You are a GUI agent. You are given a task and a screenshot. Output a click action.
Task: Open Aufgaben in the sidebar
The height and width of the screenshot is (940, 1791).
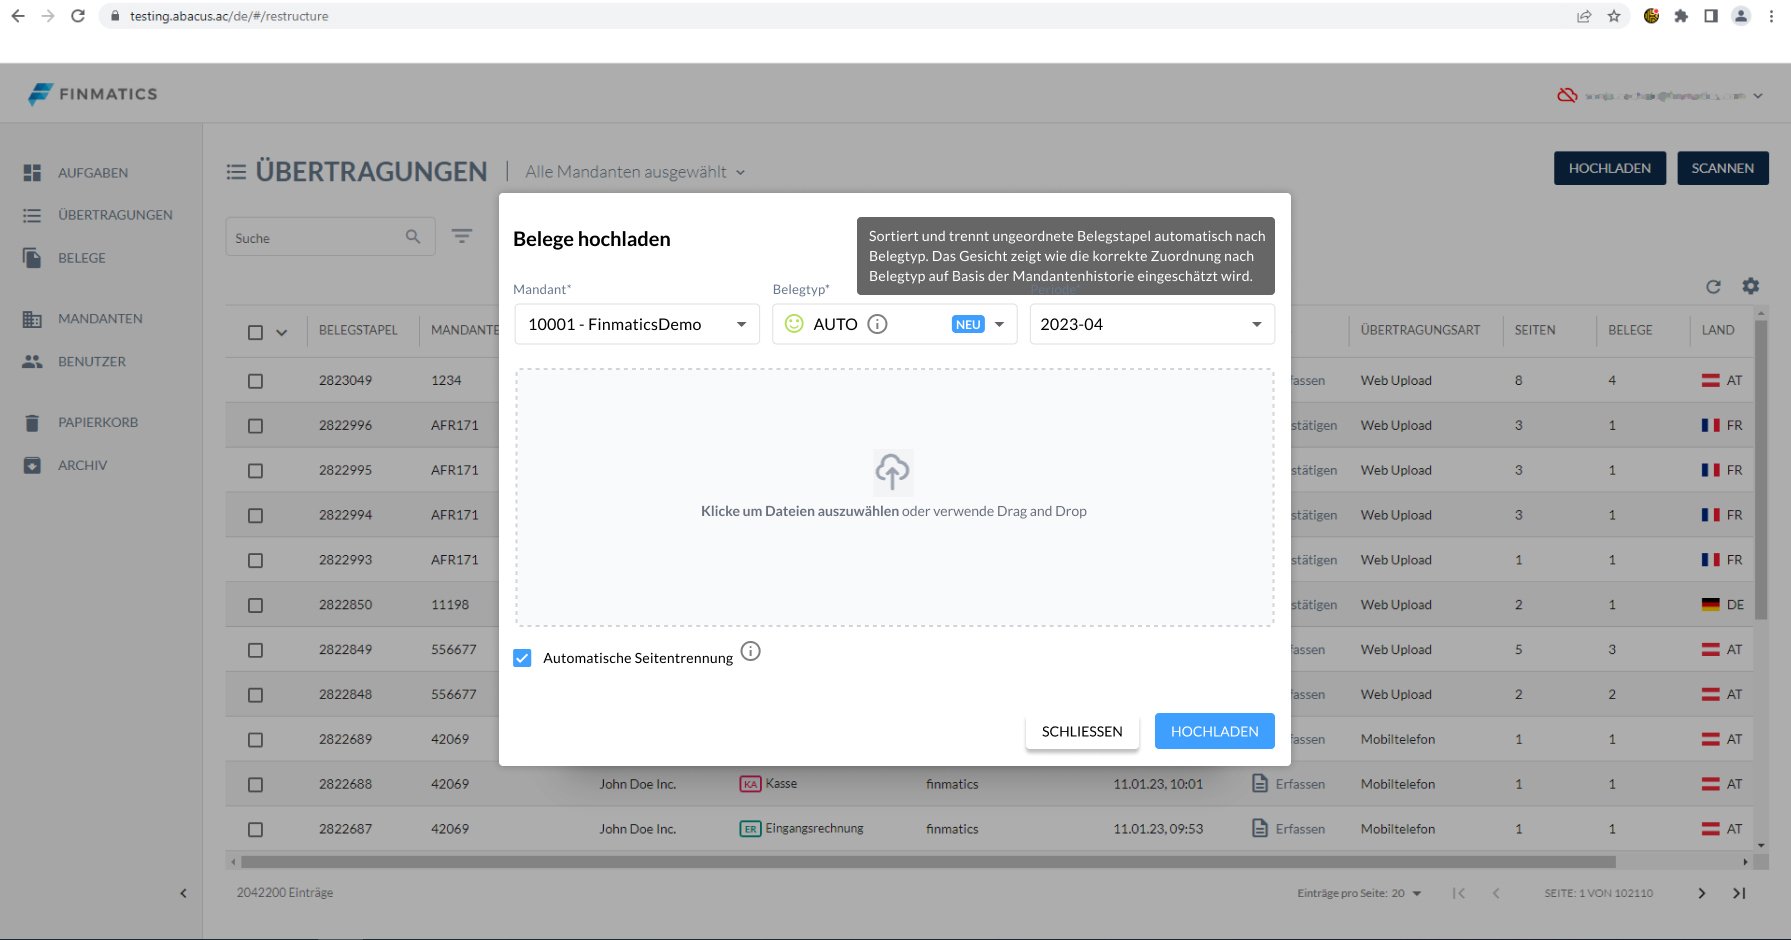[93, 173]
